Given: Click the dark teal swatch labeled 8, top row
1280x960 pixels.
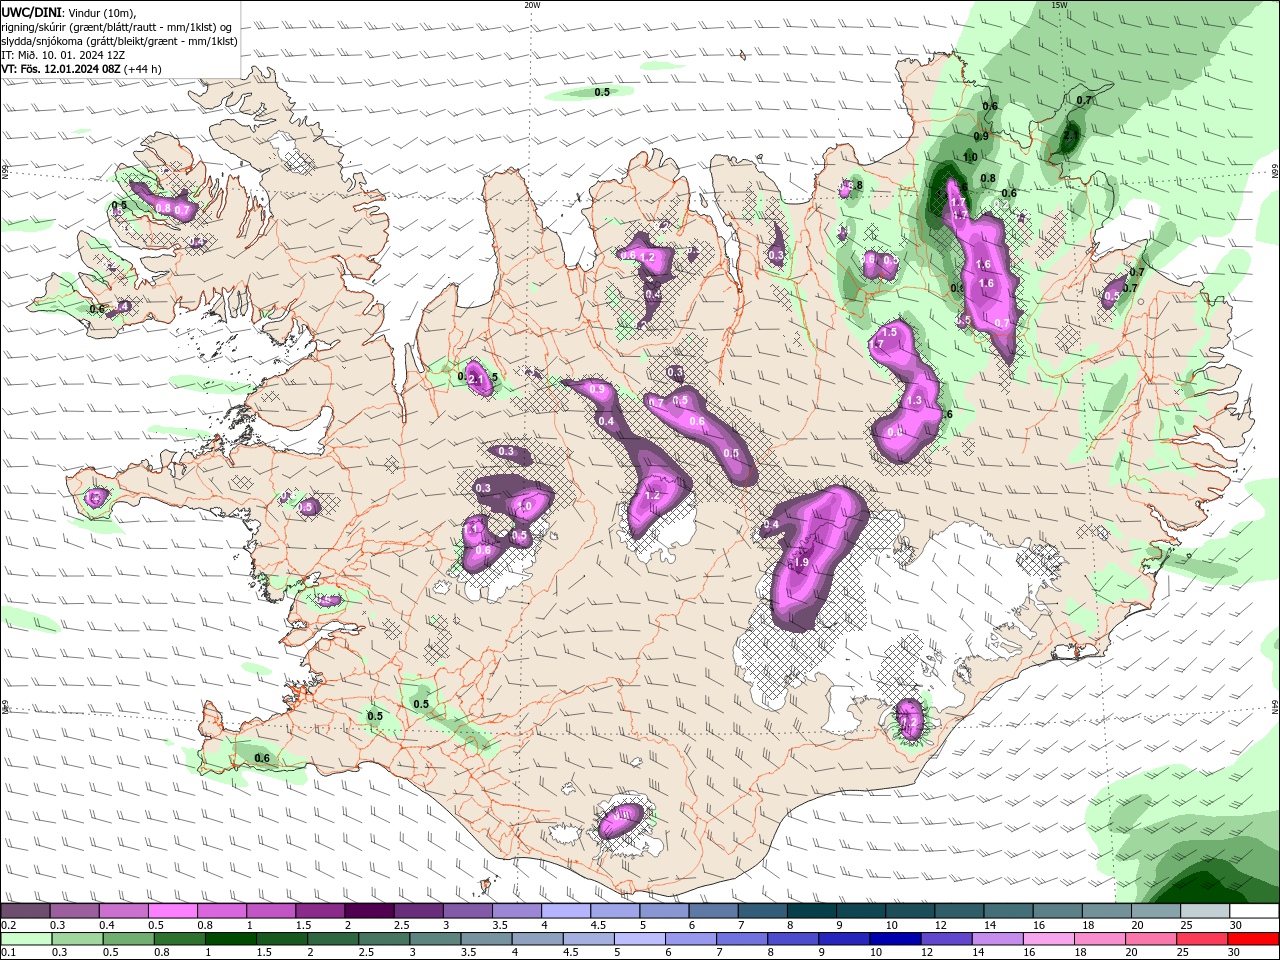Looking at the screenshot, I should 811,911.
